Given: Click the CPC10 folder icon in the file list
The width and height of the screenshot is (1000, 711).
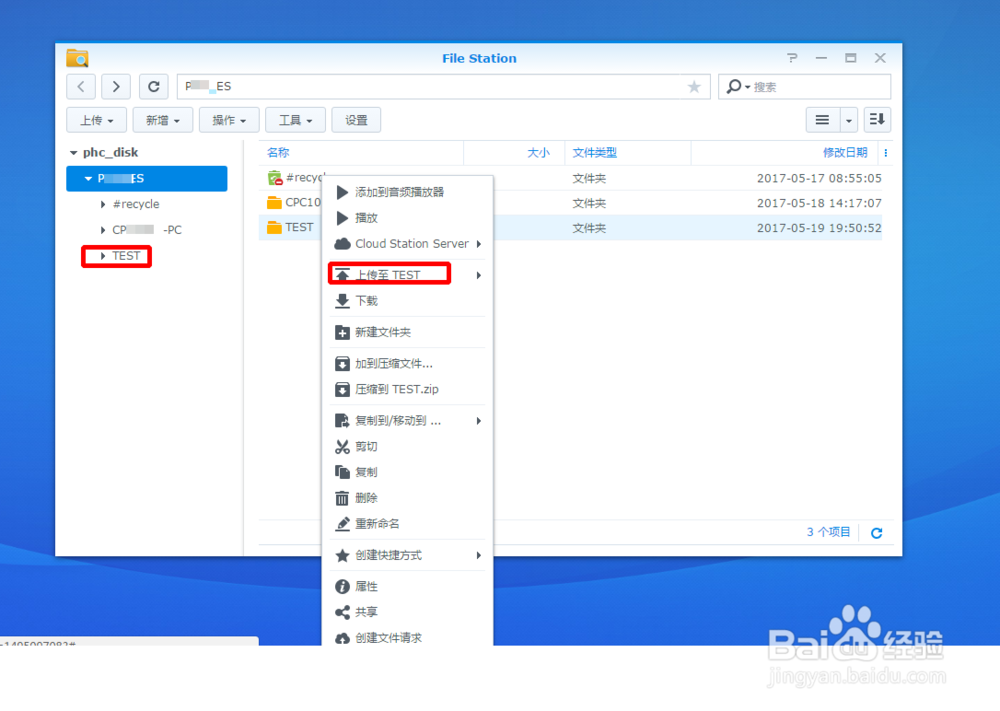Looking at the screenshot, I should (x=274, y=203).
